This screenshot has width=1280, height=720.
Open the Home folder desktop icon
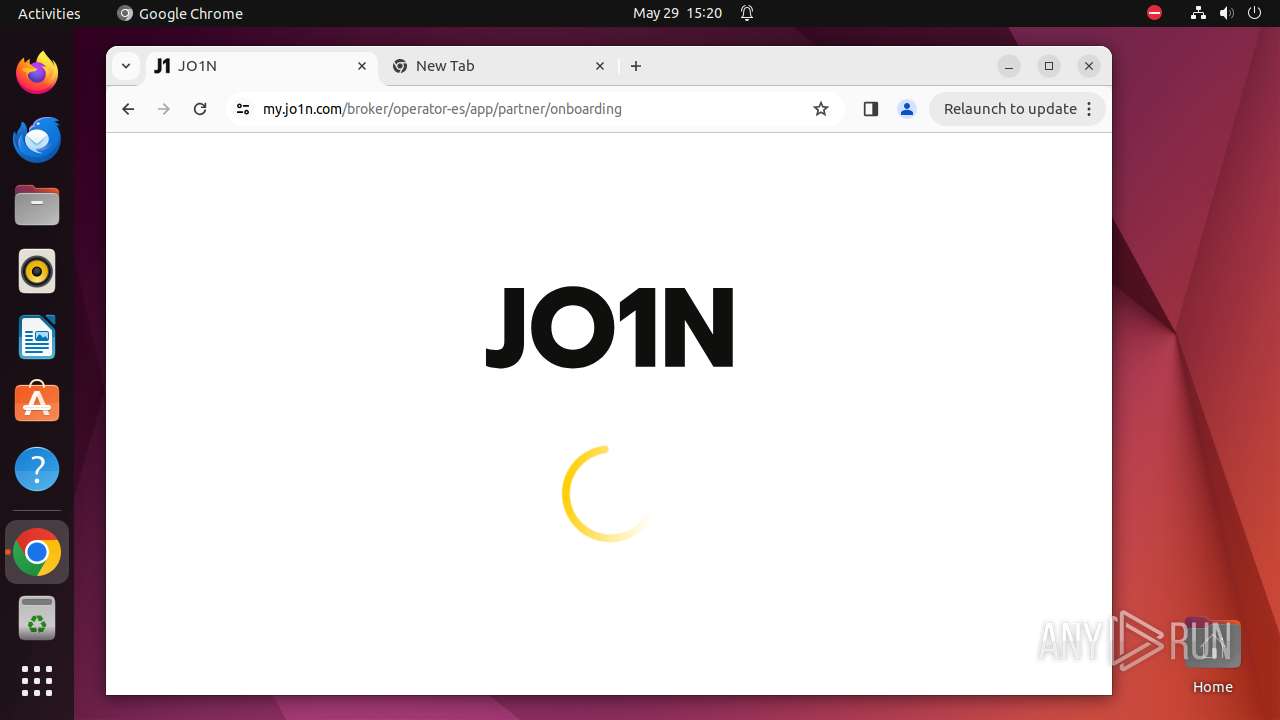[1212, 656]
